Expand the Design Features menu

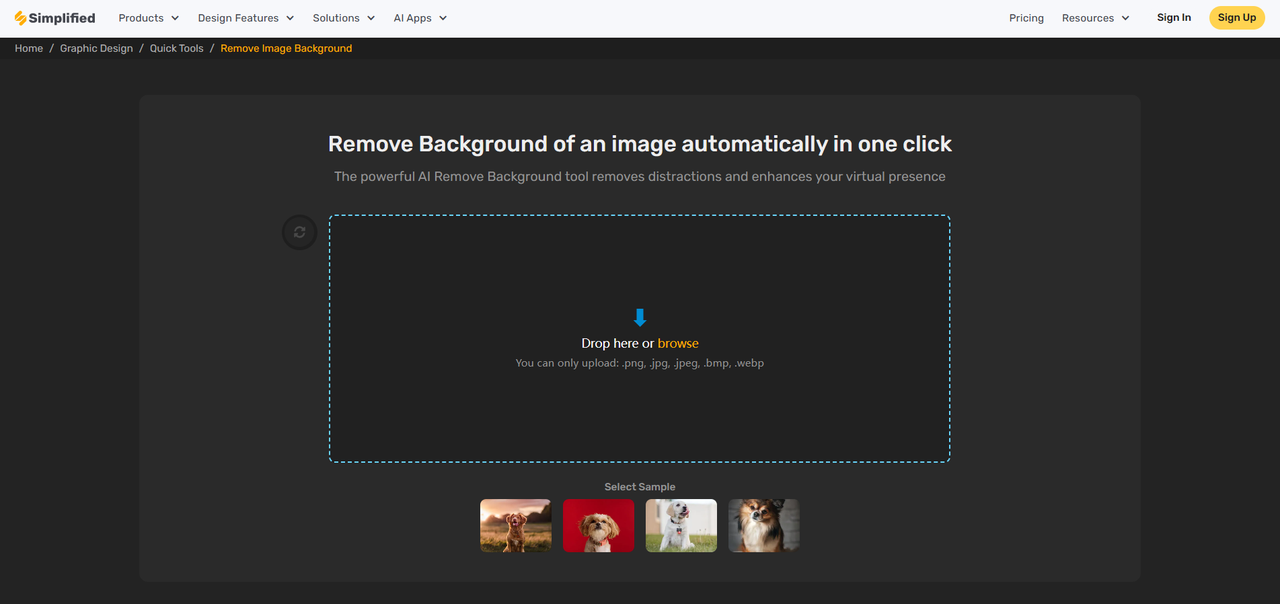[x=246, y=18]
